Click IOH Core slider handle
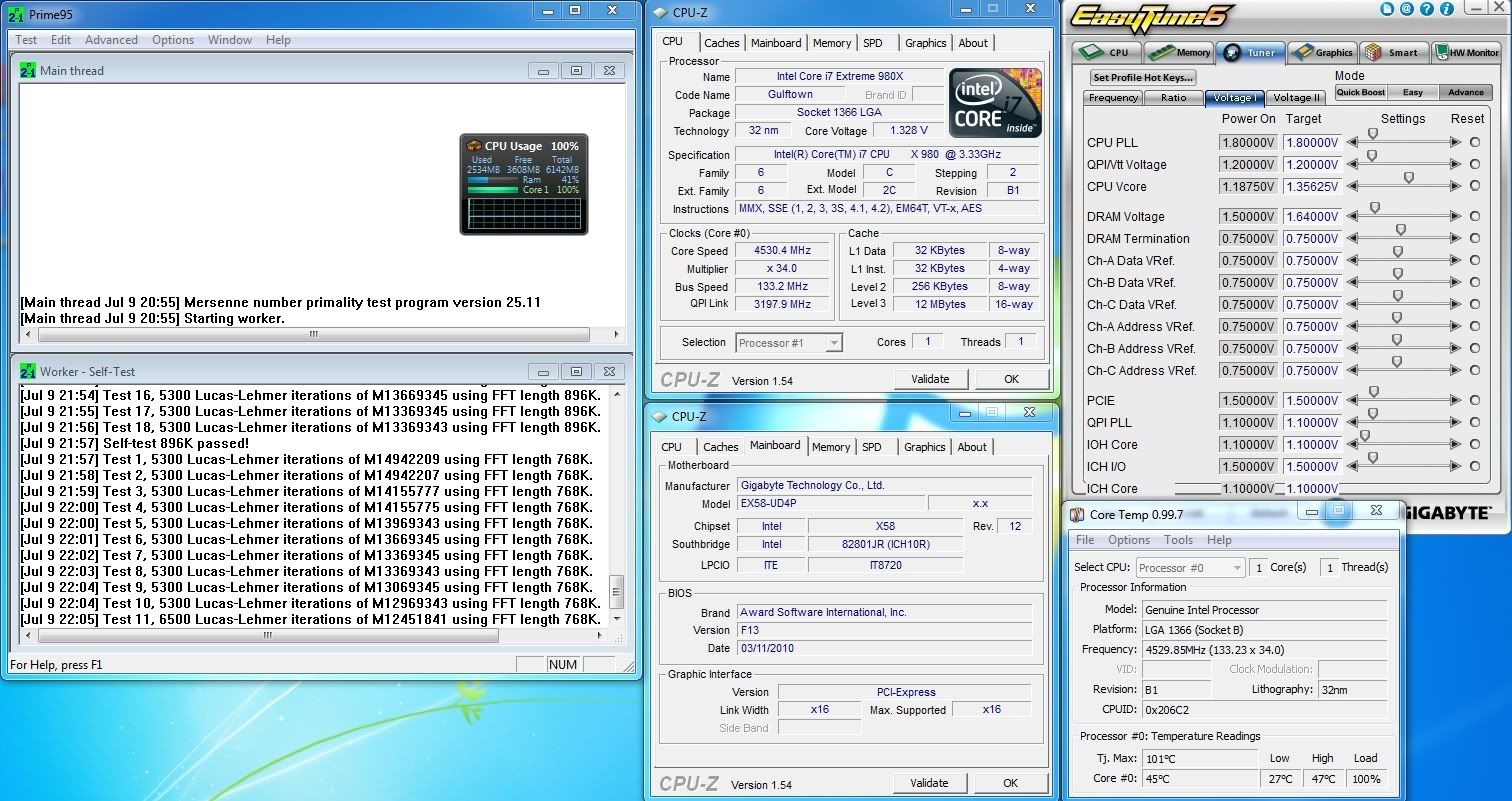 (1364, 436)
